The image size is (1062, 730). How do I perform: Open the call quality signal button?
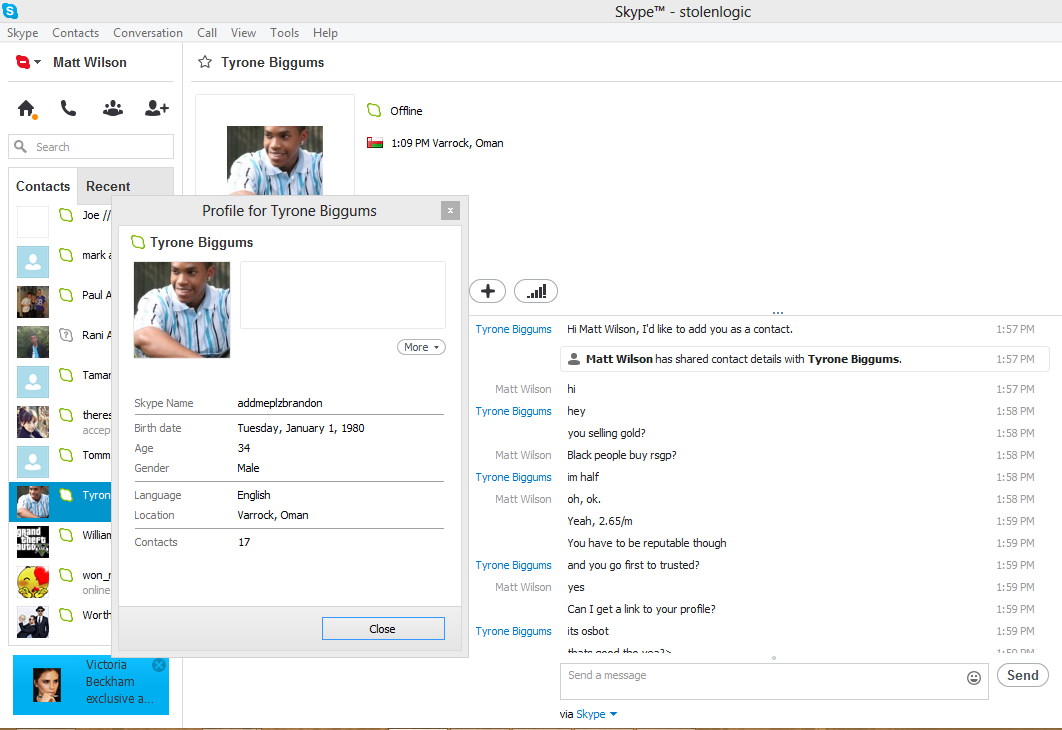click(x=536, y=291)
